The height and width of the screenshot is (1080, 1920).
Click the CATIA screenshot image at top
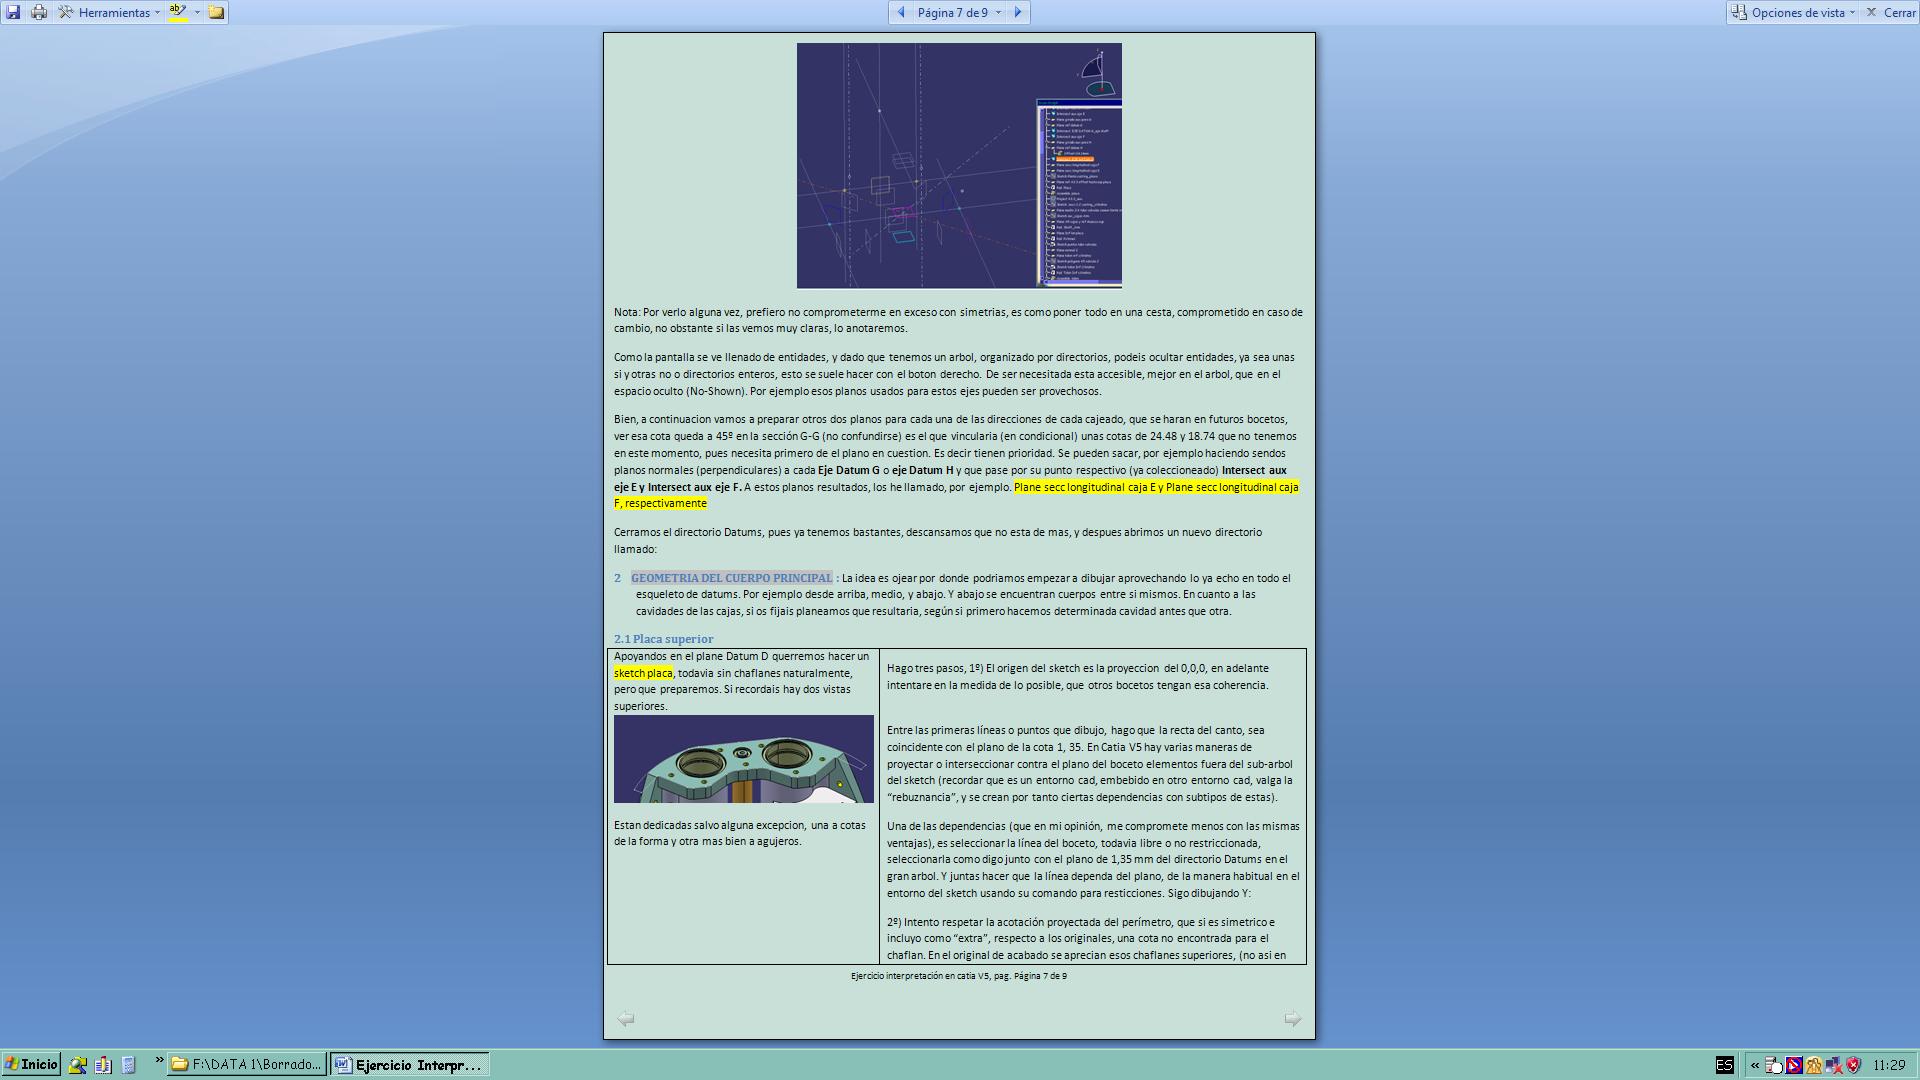pos(958,165)
